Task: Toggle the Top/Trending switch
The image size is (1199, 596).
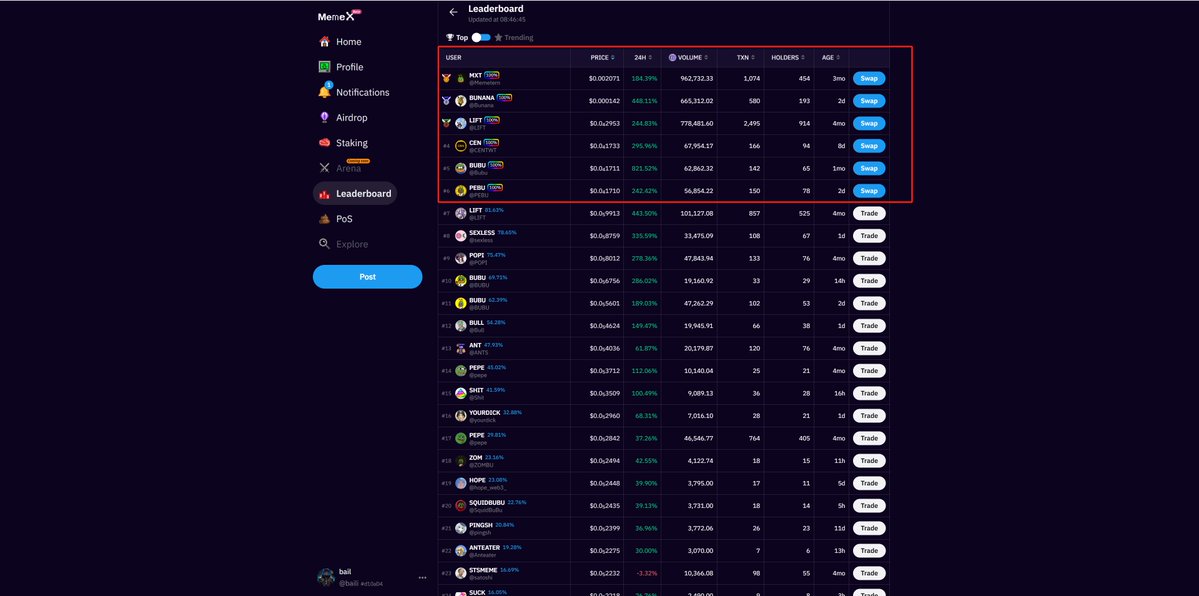Action: (481, 37)
